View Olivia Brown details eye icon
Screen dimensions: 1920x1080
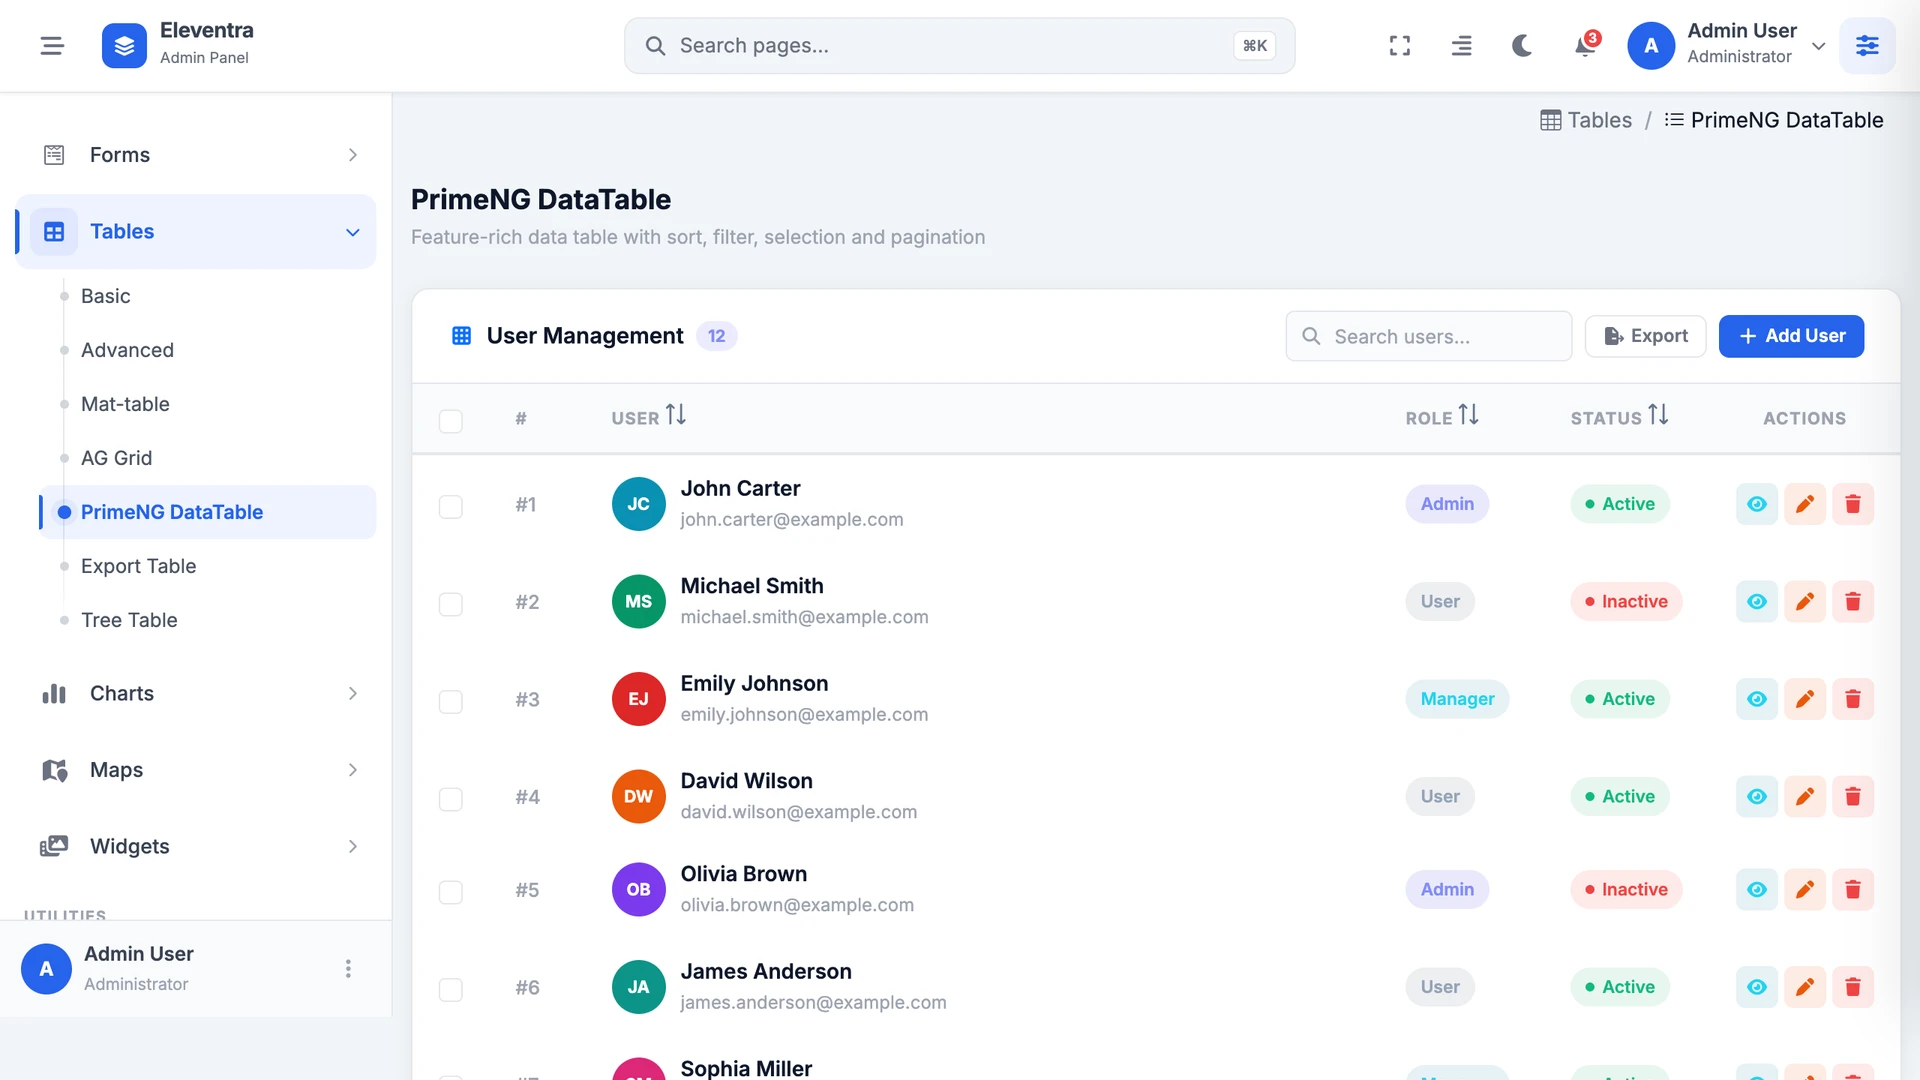pyautogui.click(x=1757, y=890)
